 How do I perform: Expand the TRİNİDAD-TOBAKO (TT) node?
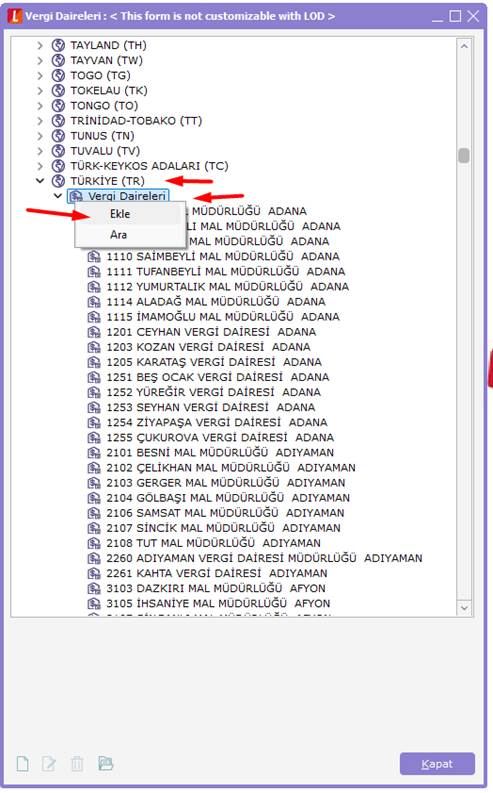[40, 121]
